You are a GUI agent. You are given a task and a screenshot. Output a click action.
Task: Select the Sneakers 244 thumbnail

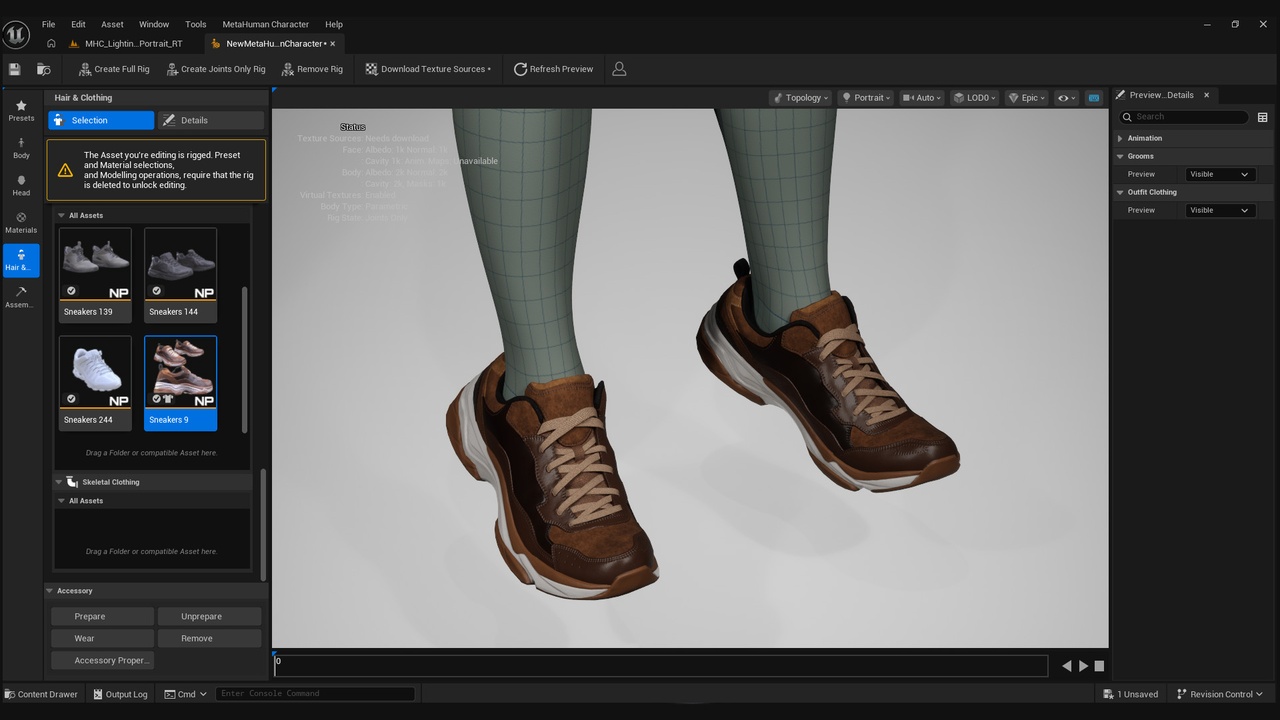[x=95, y=382]
